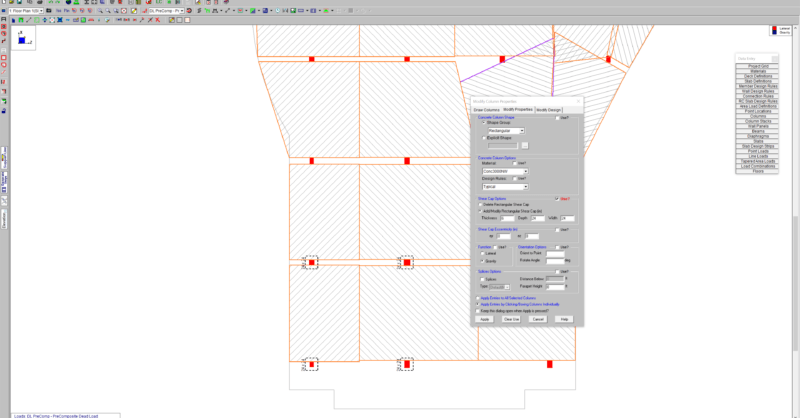Click the XZ axis orientation icon on canvas
Image resolution: width=800 pixels, height=418 pixels.
click(x=23, y=39)
